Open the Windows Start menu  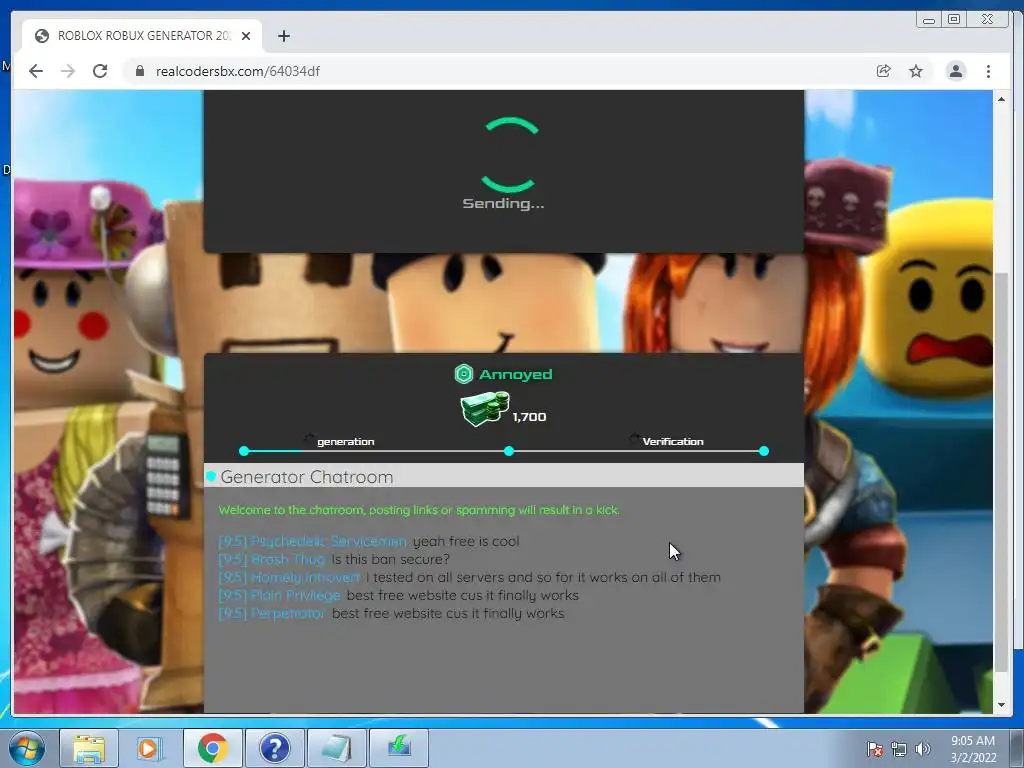(27, 748)
